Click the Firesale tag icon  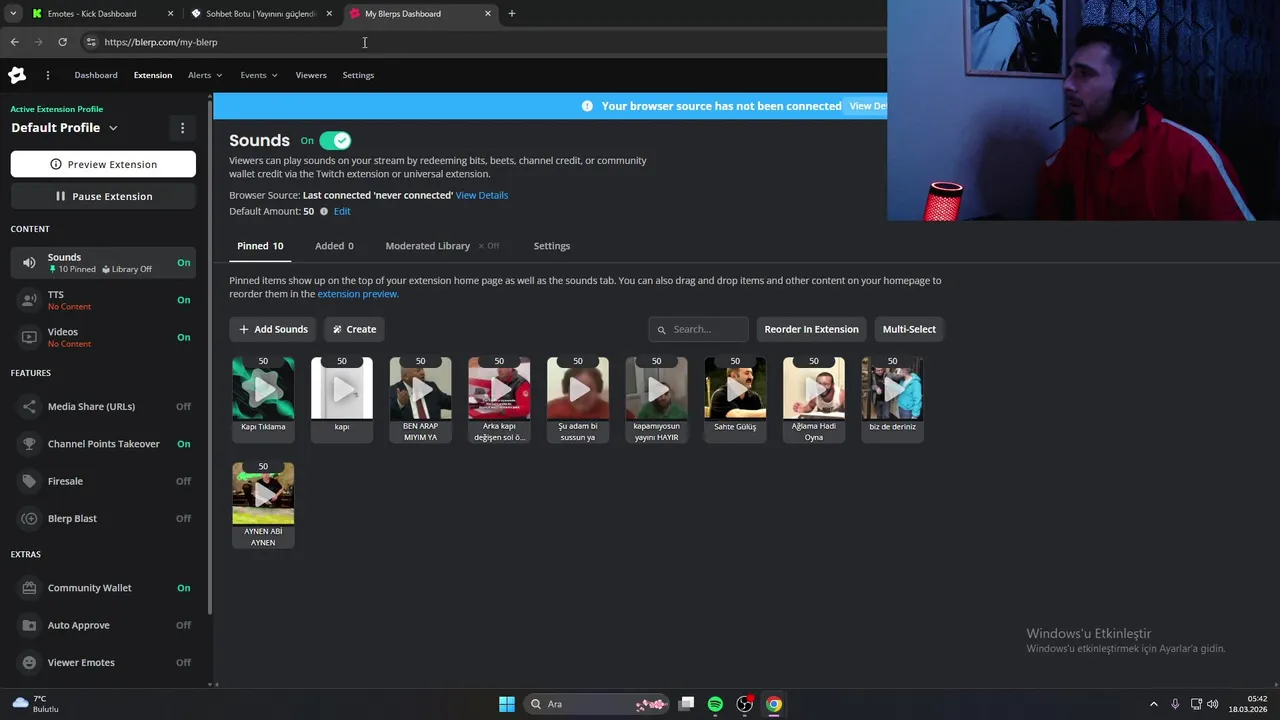point(29,481)
